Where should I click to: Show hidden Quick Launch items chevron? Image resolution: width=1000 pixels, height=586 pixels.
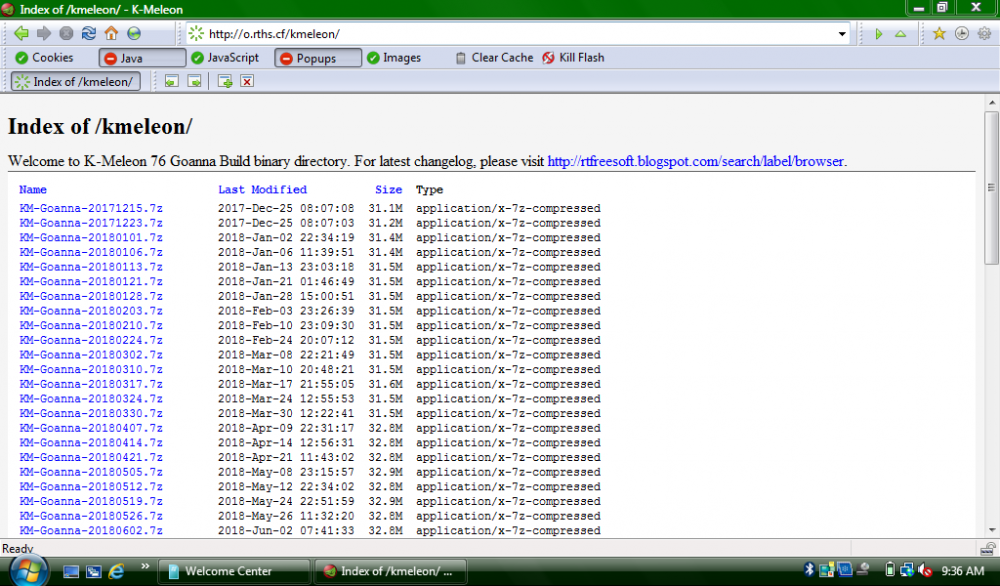click(x=145, y=566)
